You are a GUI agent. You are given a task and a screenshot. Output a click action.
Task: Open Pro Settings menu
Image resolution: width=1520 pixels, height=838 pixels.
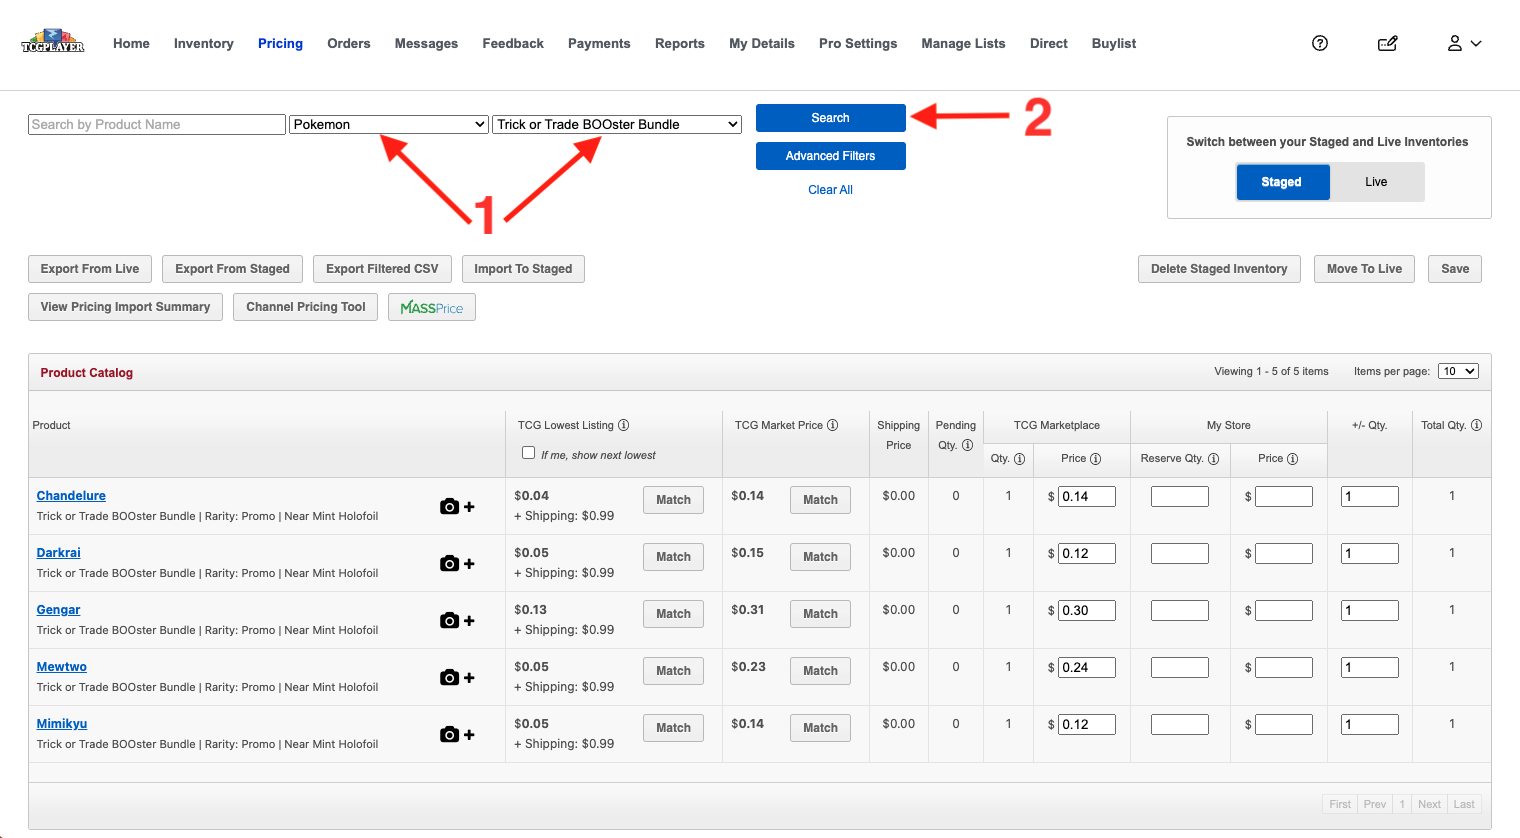pyautogui.click(x=858, y=43)
